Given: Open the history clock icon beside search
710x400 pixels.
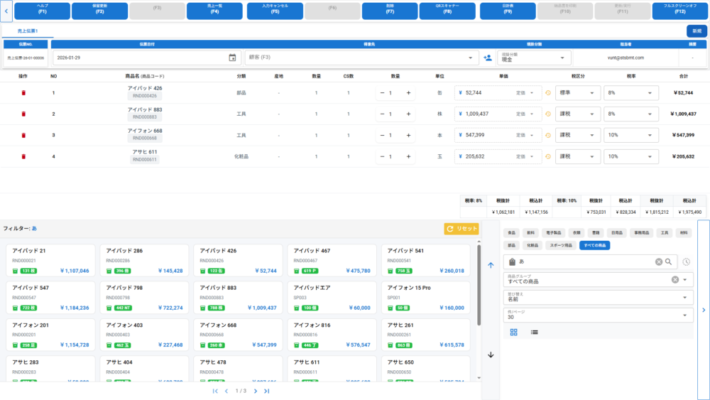Looking at the screenshot, I should [x=687, y=261].
